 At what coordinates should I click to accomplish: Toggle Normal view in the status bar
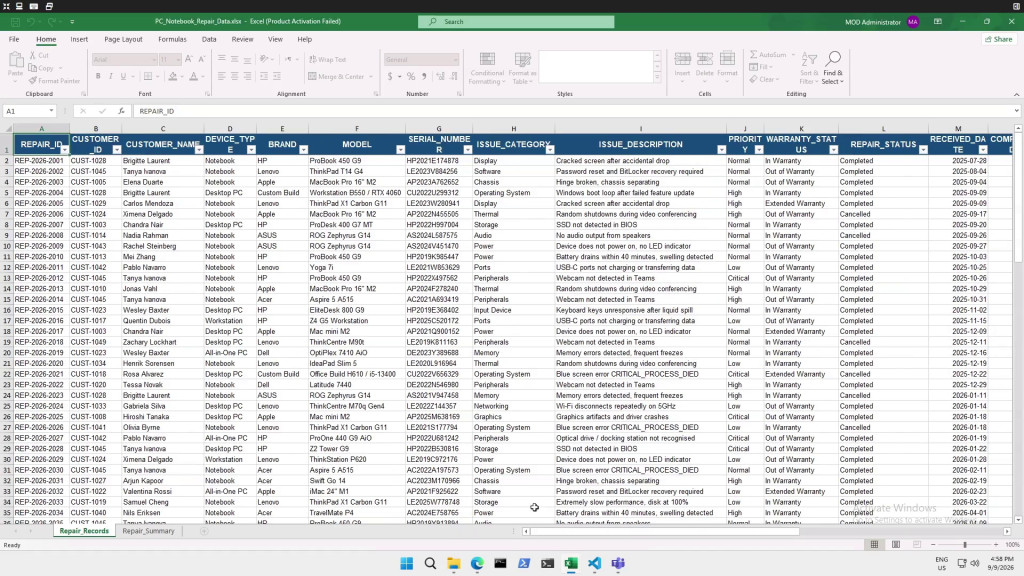coord(874,545)
